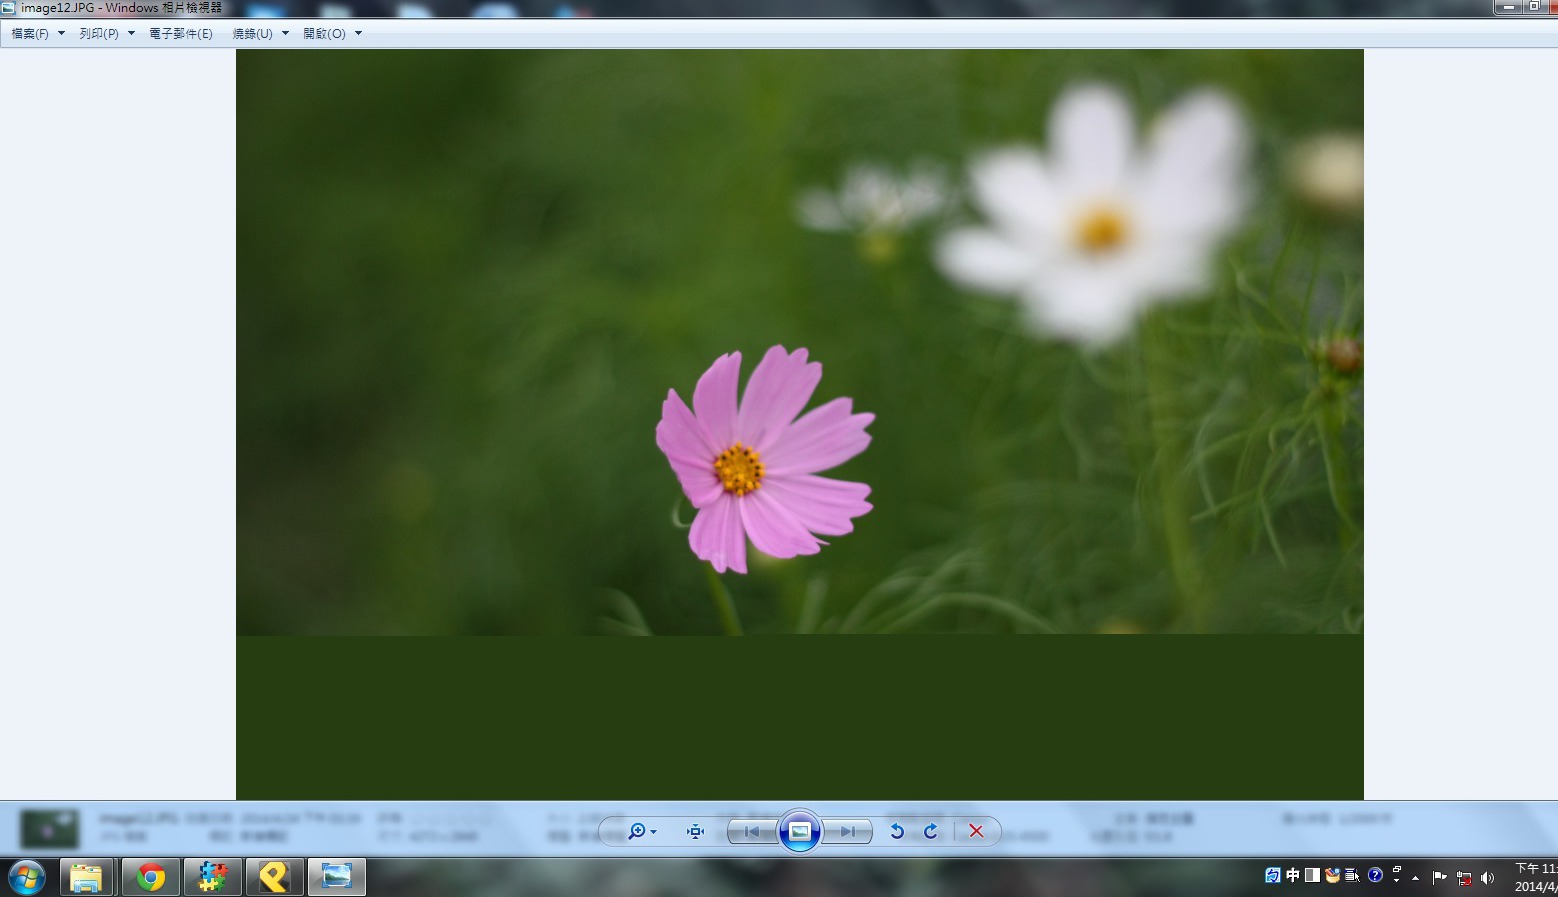
Task: Toggle the 中 input language indicator
Action: [1293, 876]
